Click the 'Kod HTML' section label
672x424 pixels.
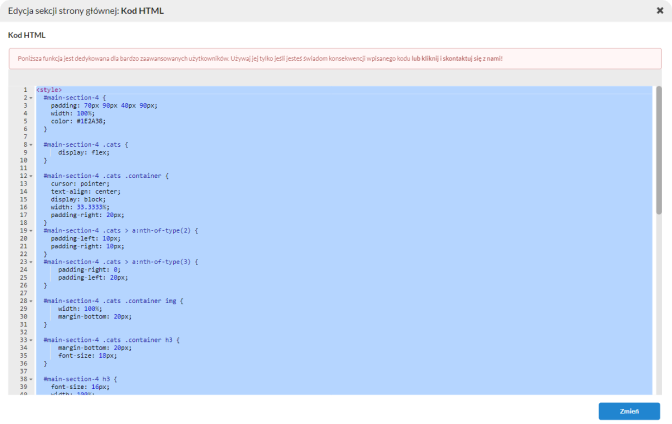pos(27,35)
